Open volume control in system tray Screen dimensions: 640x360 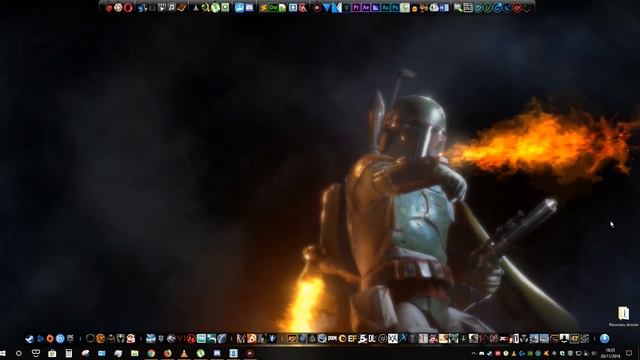click(595, 353)
